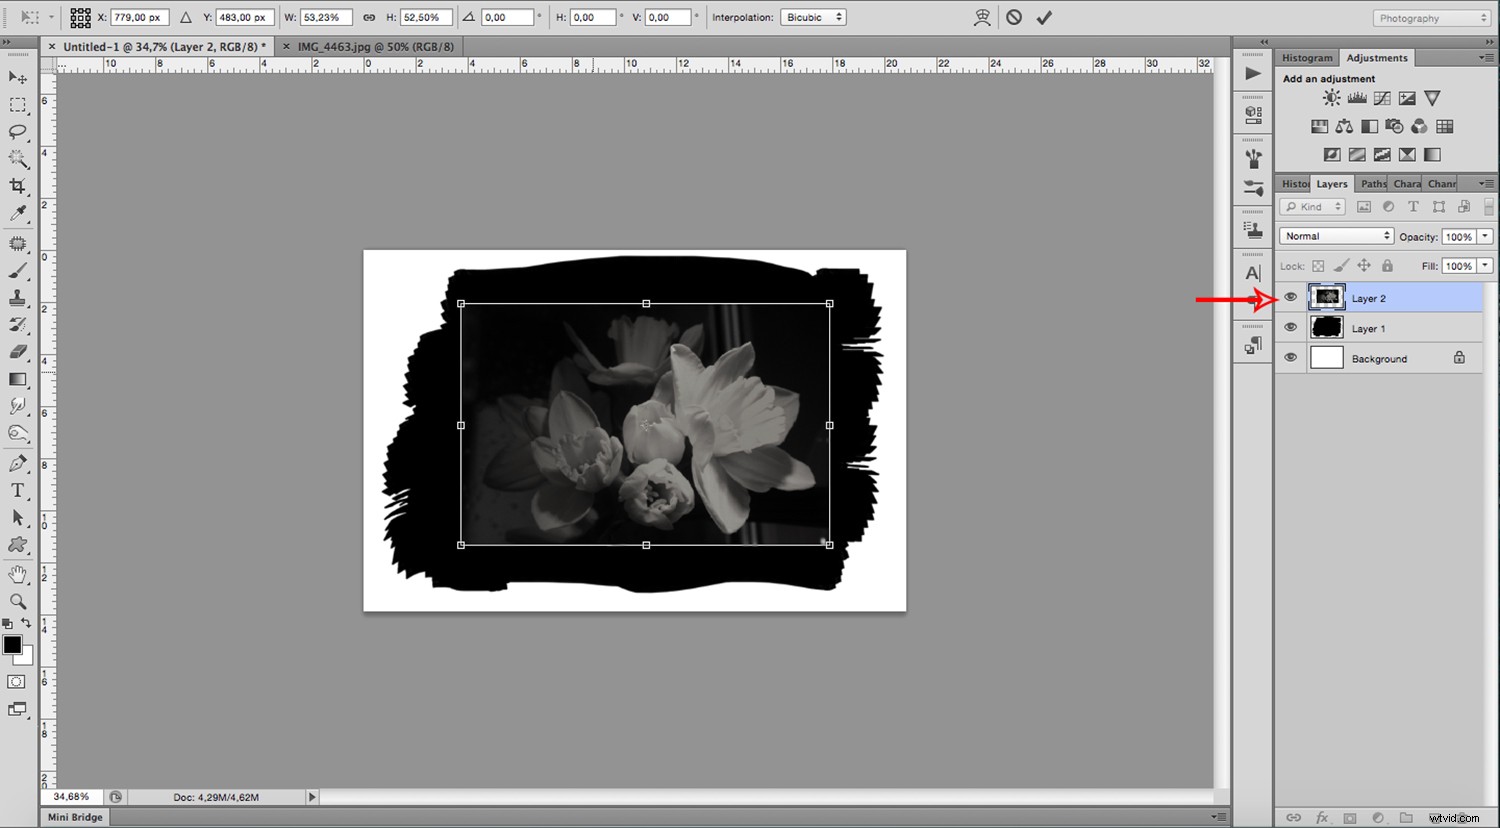This screenshot has height=828, width=1500.
Task: Open the Photography workspace switcher
Action: [x=1430, y=17]
